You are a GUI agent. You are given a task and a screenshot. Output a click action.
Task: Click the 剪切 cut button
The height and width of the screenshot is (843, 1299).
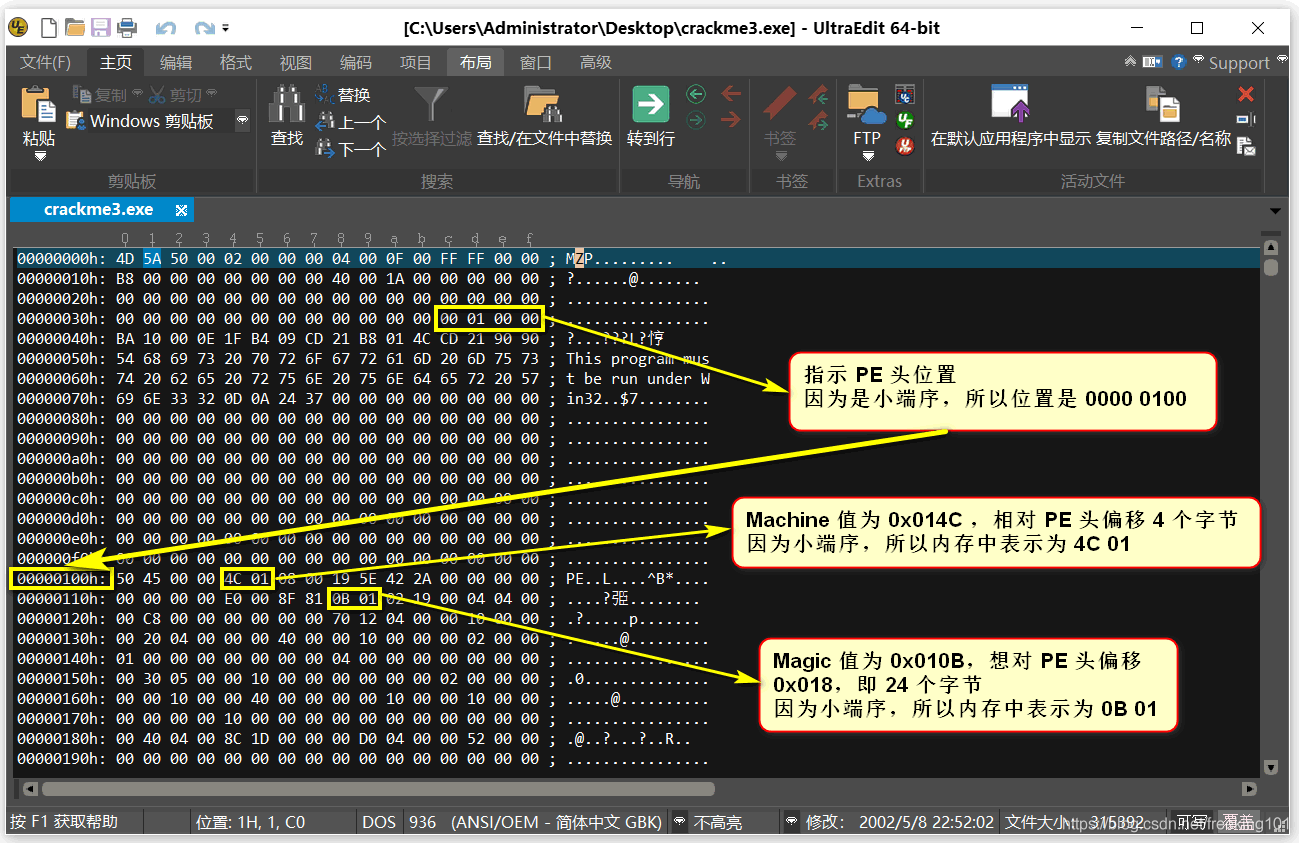[x=174, y=95]
